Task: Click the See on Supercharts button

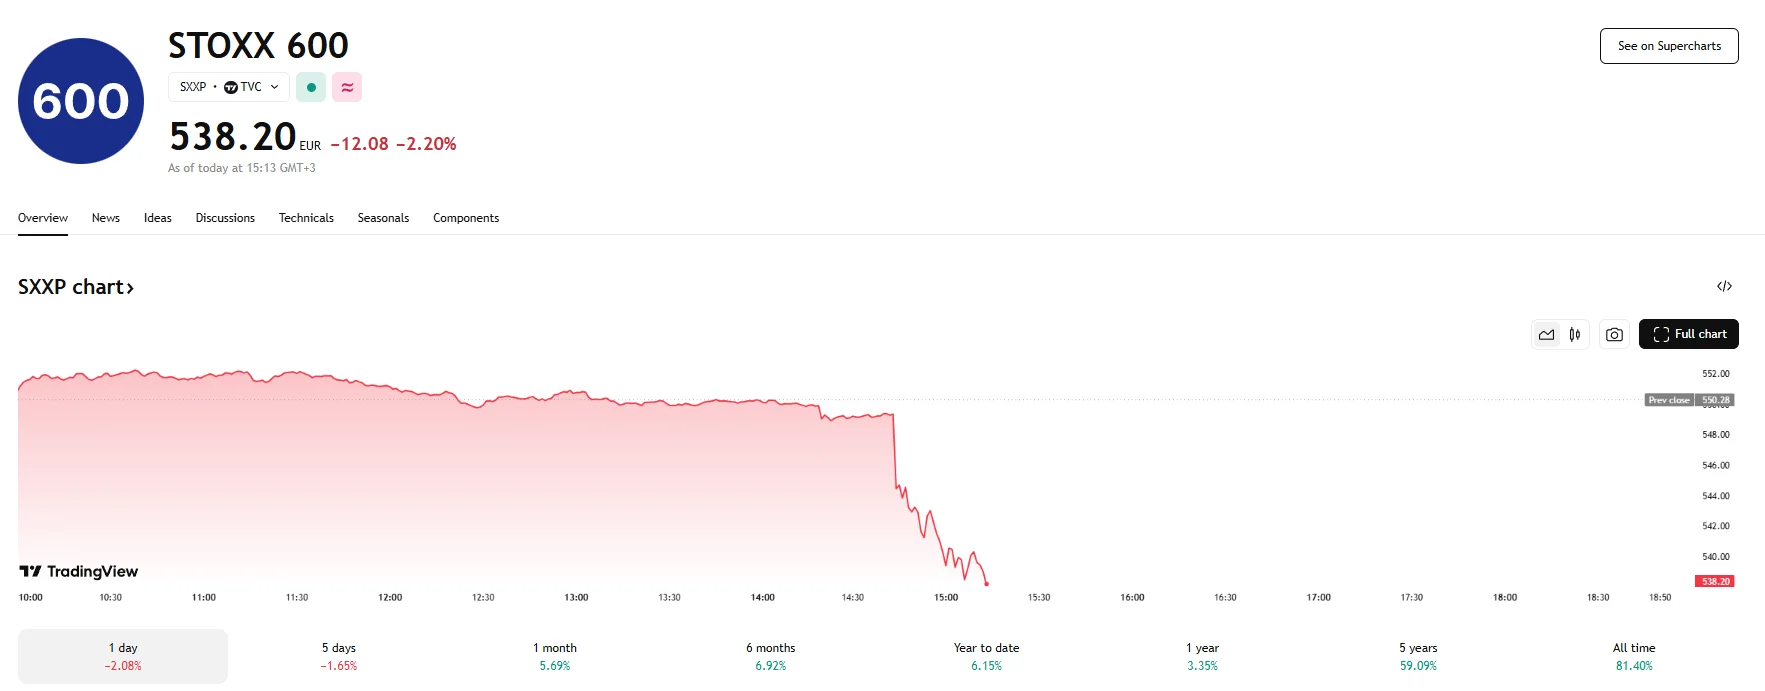Action: pyautogui.click(x=1668, y=45)
